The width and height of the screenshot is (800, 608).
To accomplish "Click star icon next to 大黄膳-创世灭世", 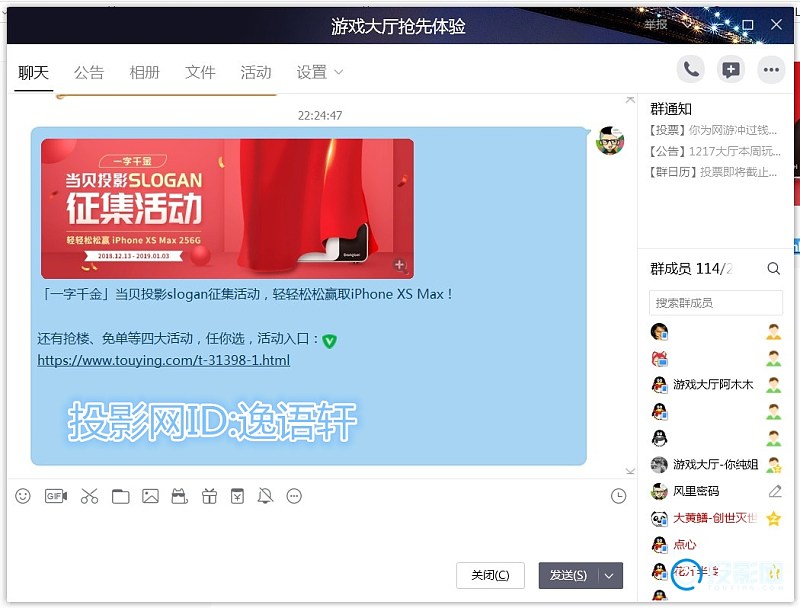I will click(774, 518).
